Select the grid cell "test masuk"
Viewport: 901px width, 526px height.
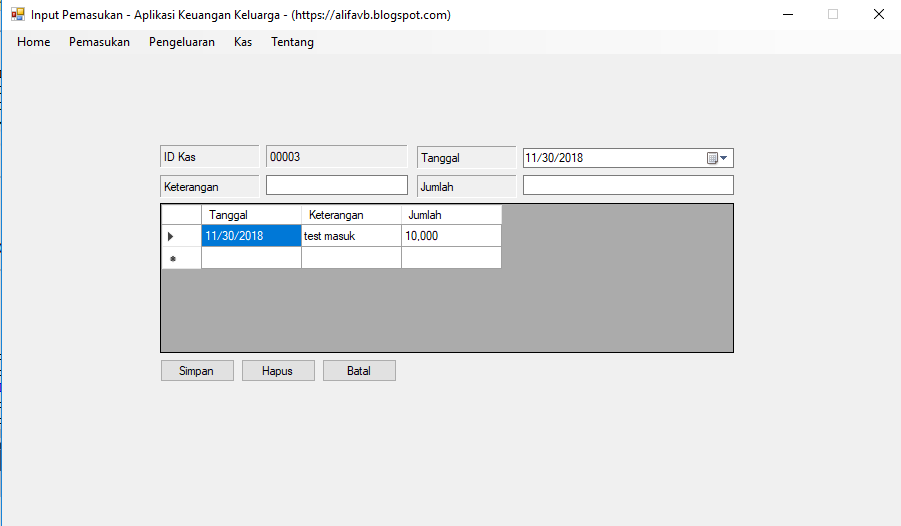point(351,236)
